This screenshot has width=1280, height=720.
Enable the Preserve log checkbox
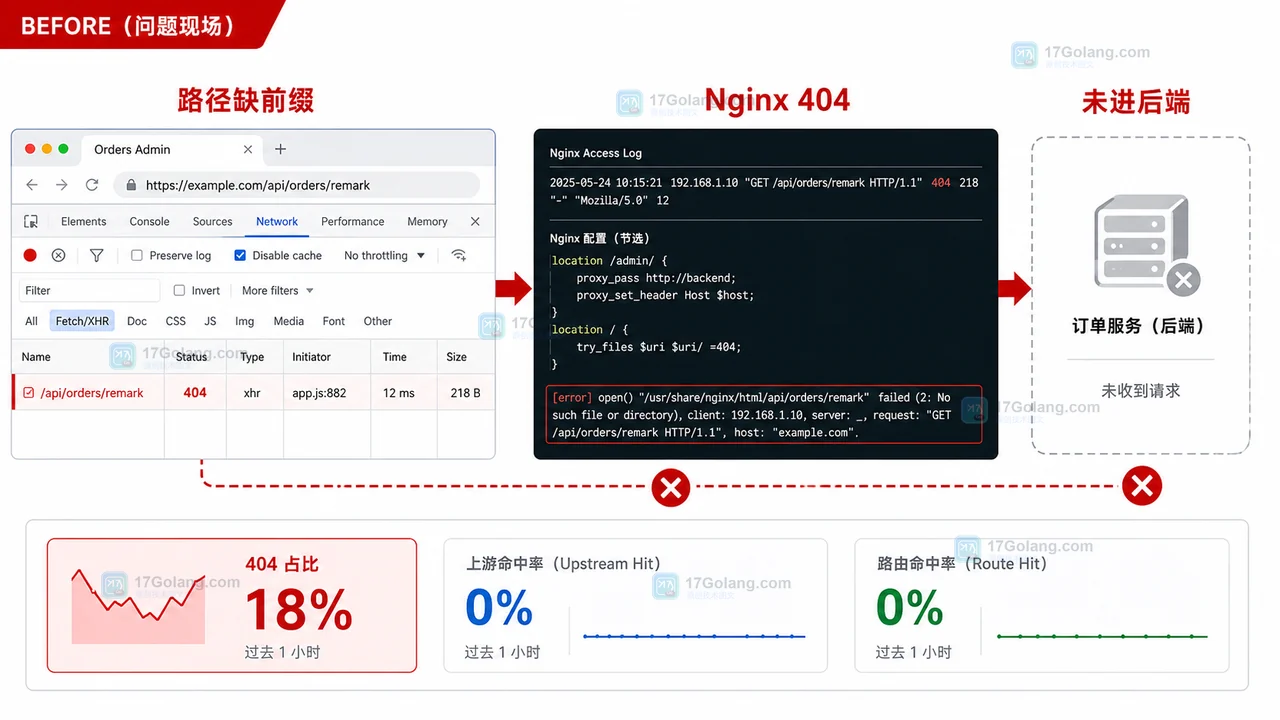coord(137,256)
